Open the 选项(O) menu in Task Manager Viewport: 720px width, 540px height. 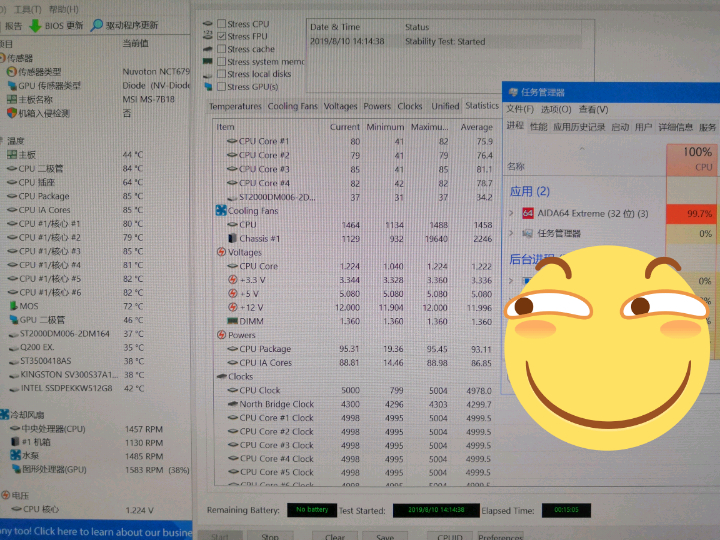click(x=556, y=109)
